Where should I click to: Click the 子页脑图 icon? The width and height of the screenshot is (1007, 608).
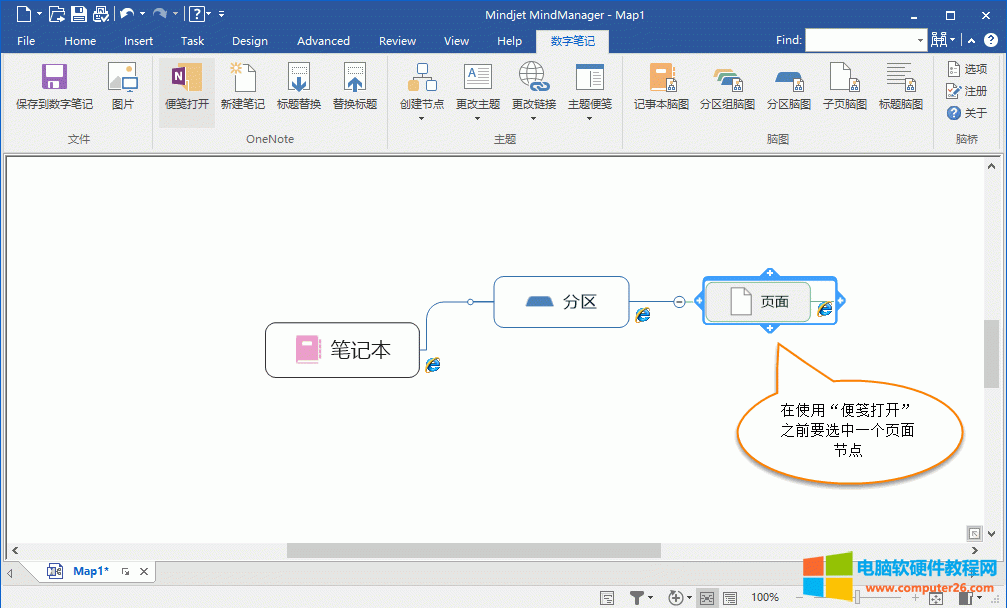tap(843, 90)
